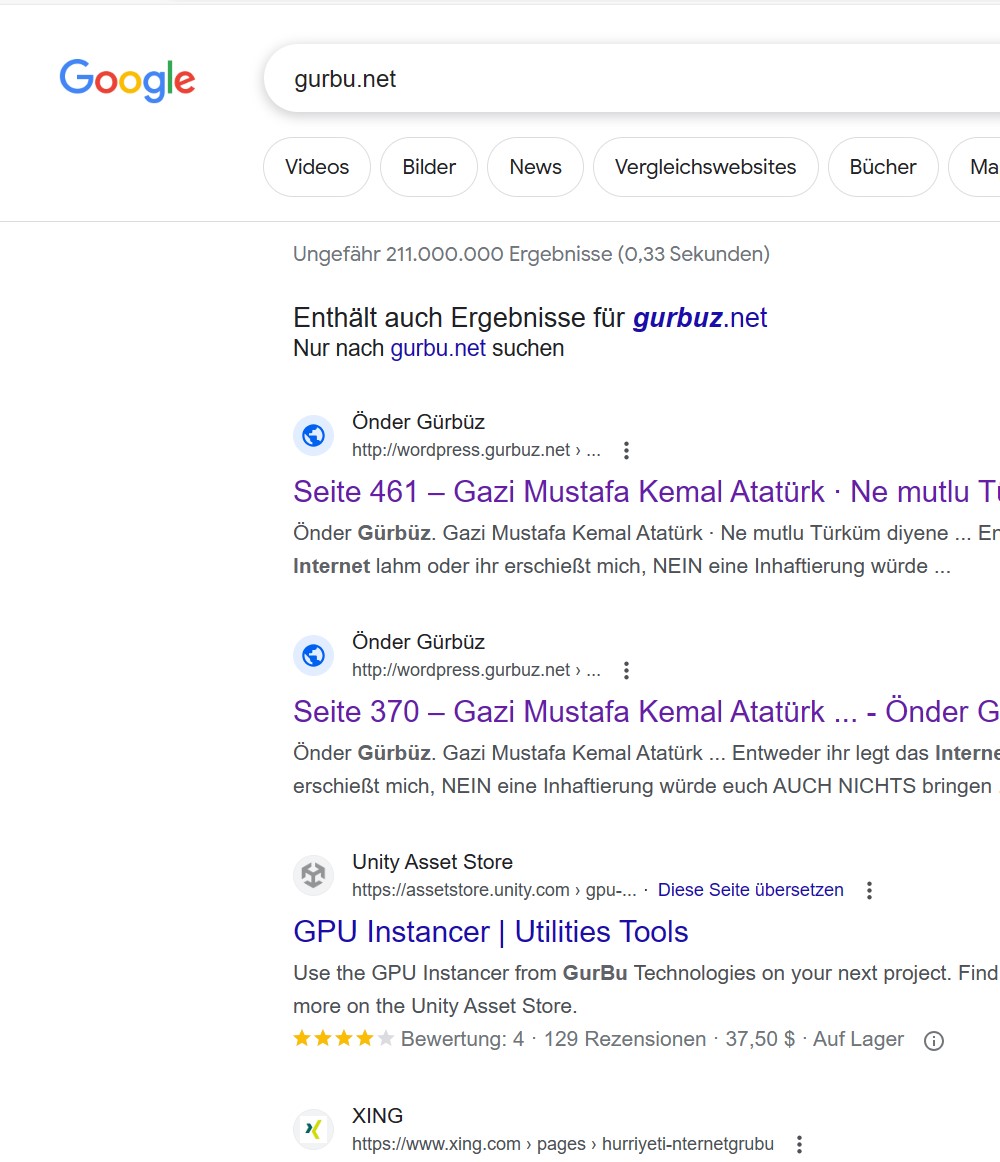Follow the gurbuz.net suggestion link
The image size is (1000, 1162).
coord(700,318)
